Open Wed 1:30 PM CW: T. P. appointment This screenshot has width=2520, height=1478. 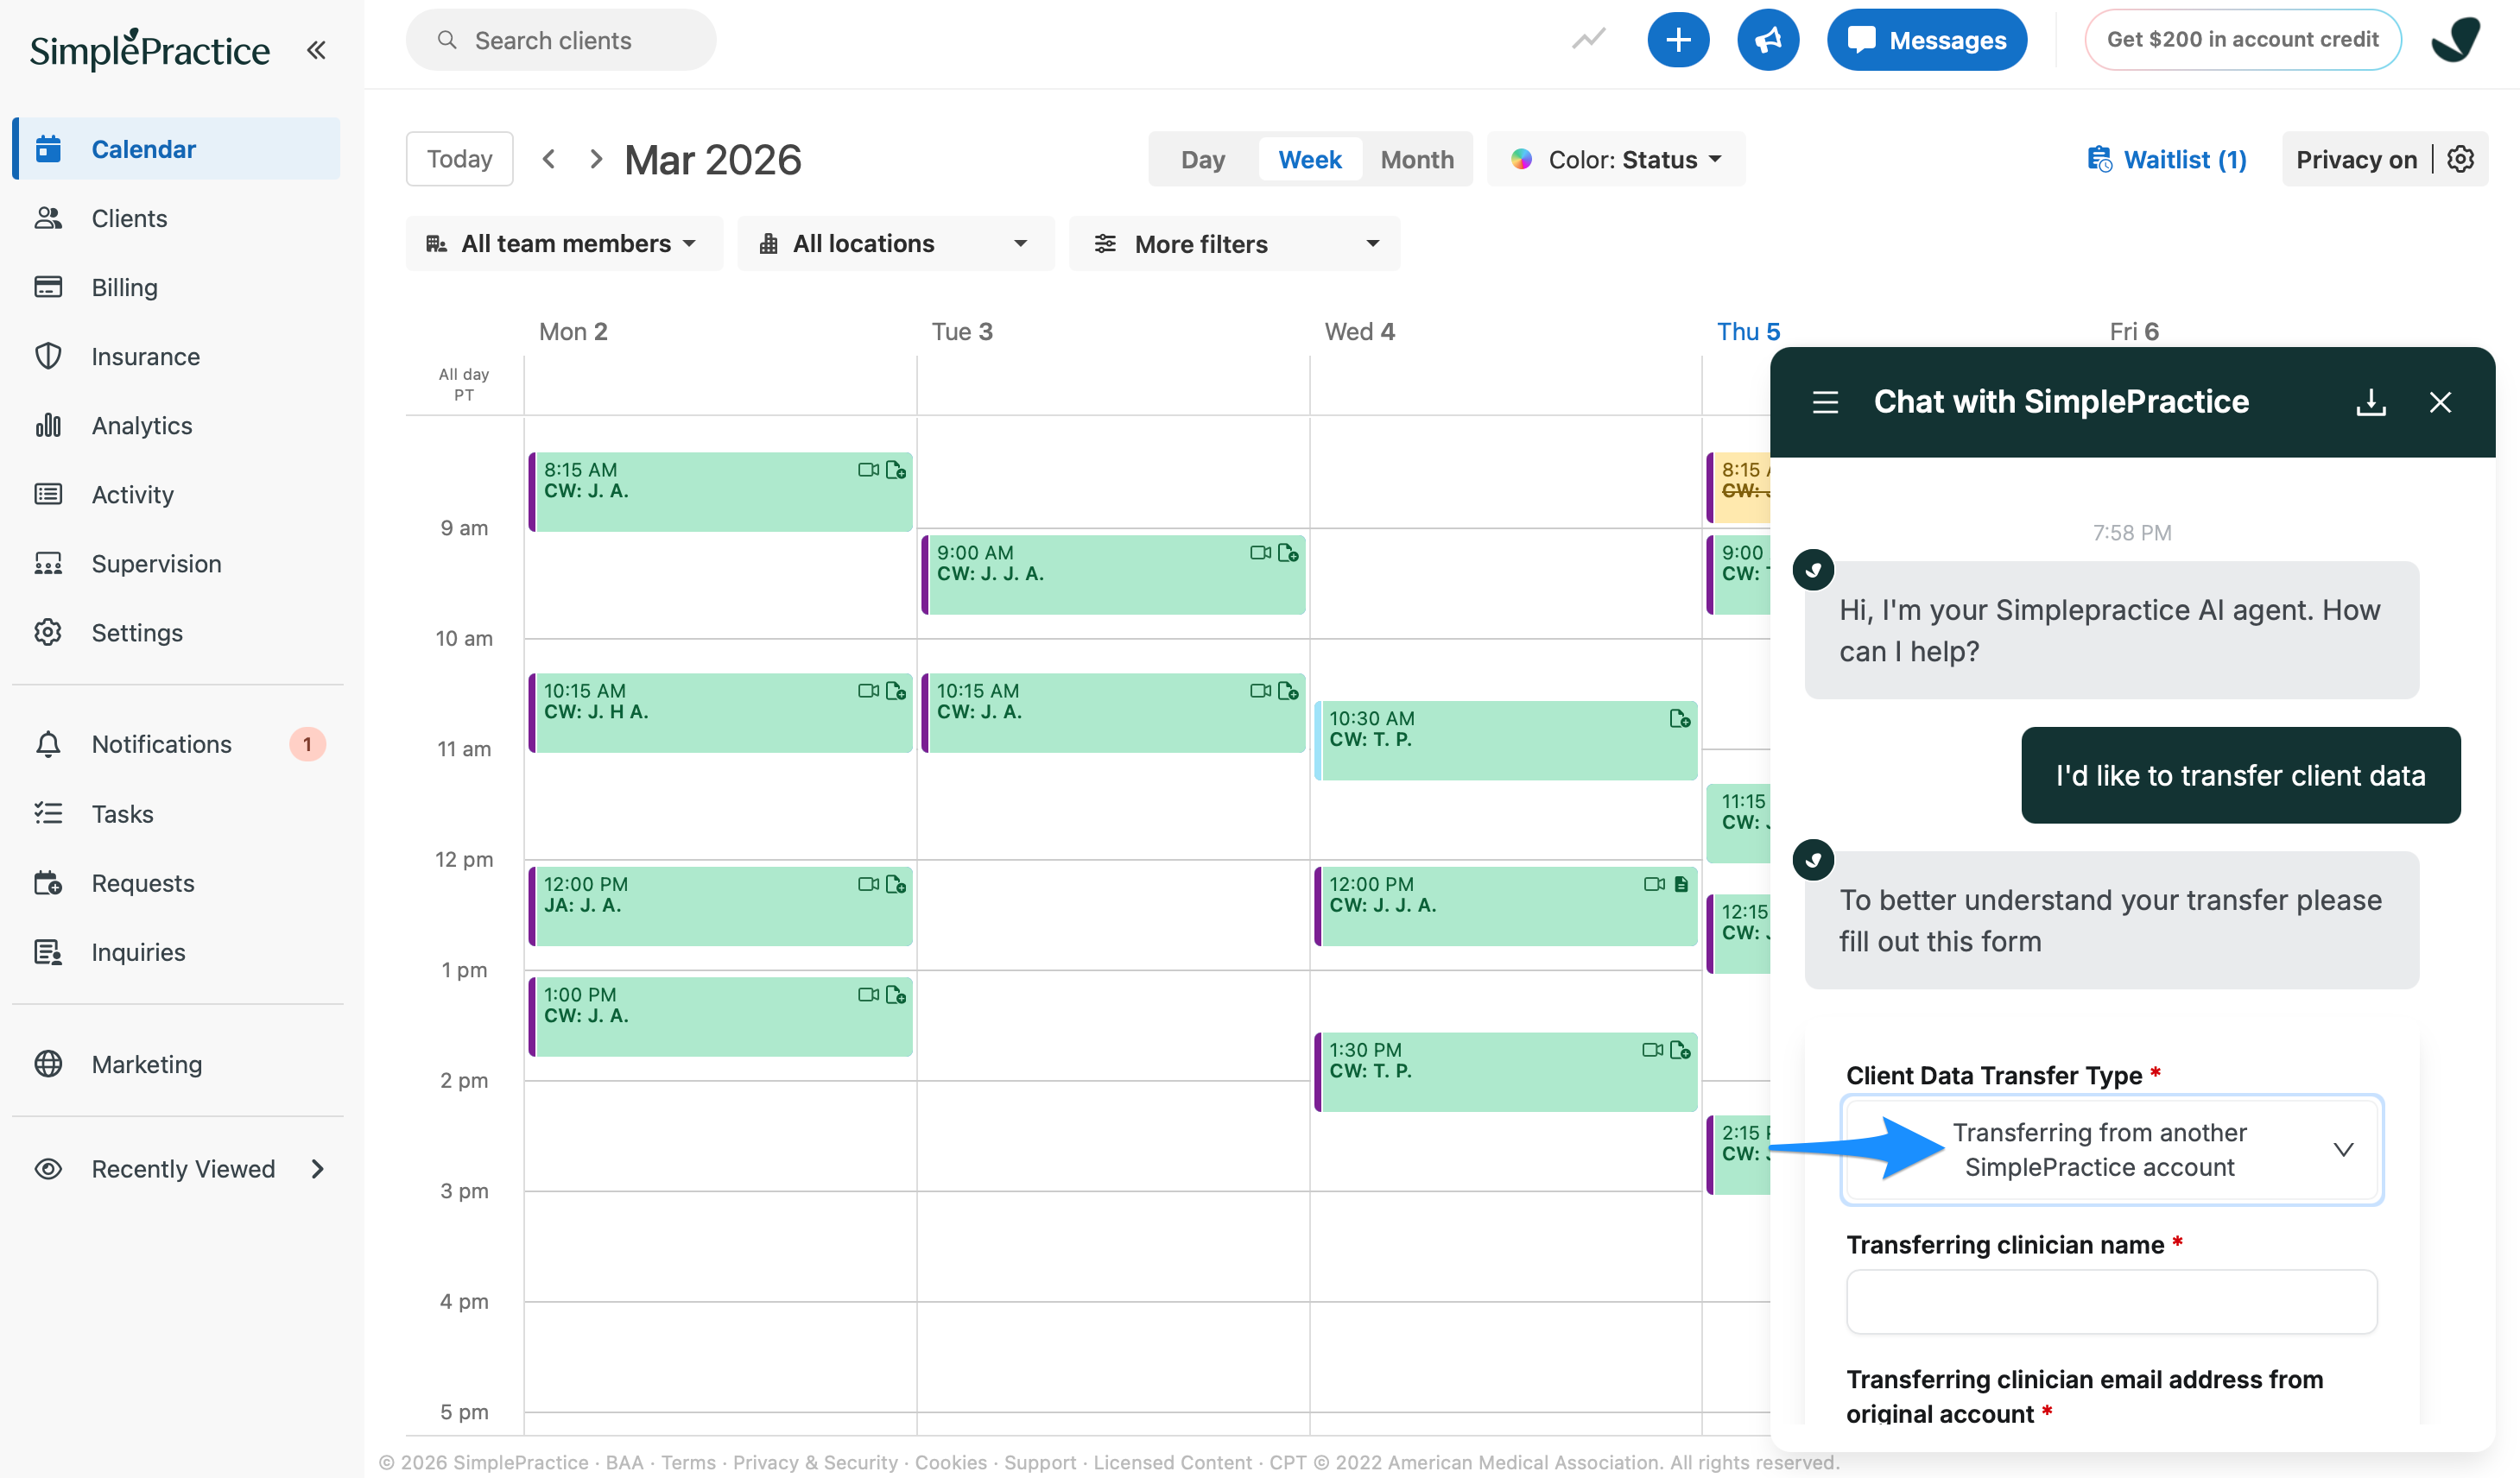[1506, 1072]
